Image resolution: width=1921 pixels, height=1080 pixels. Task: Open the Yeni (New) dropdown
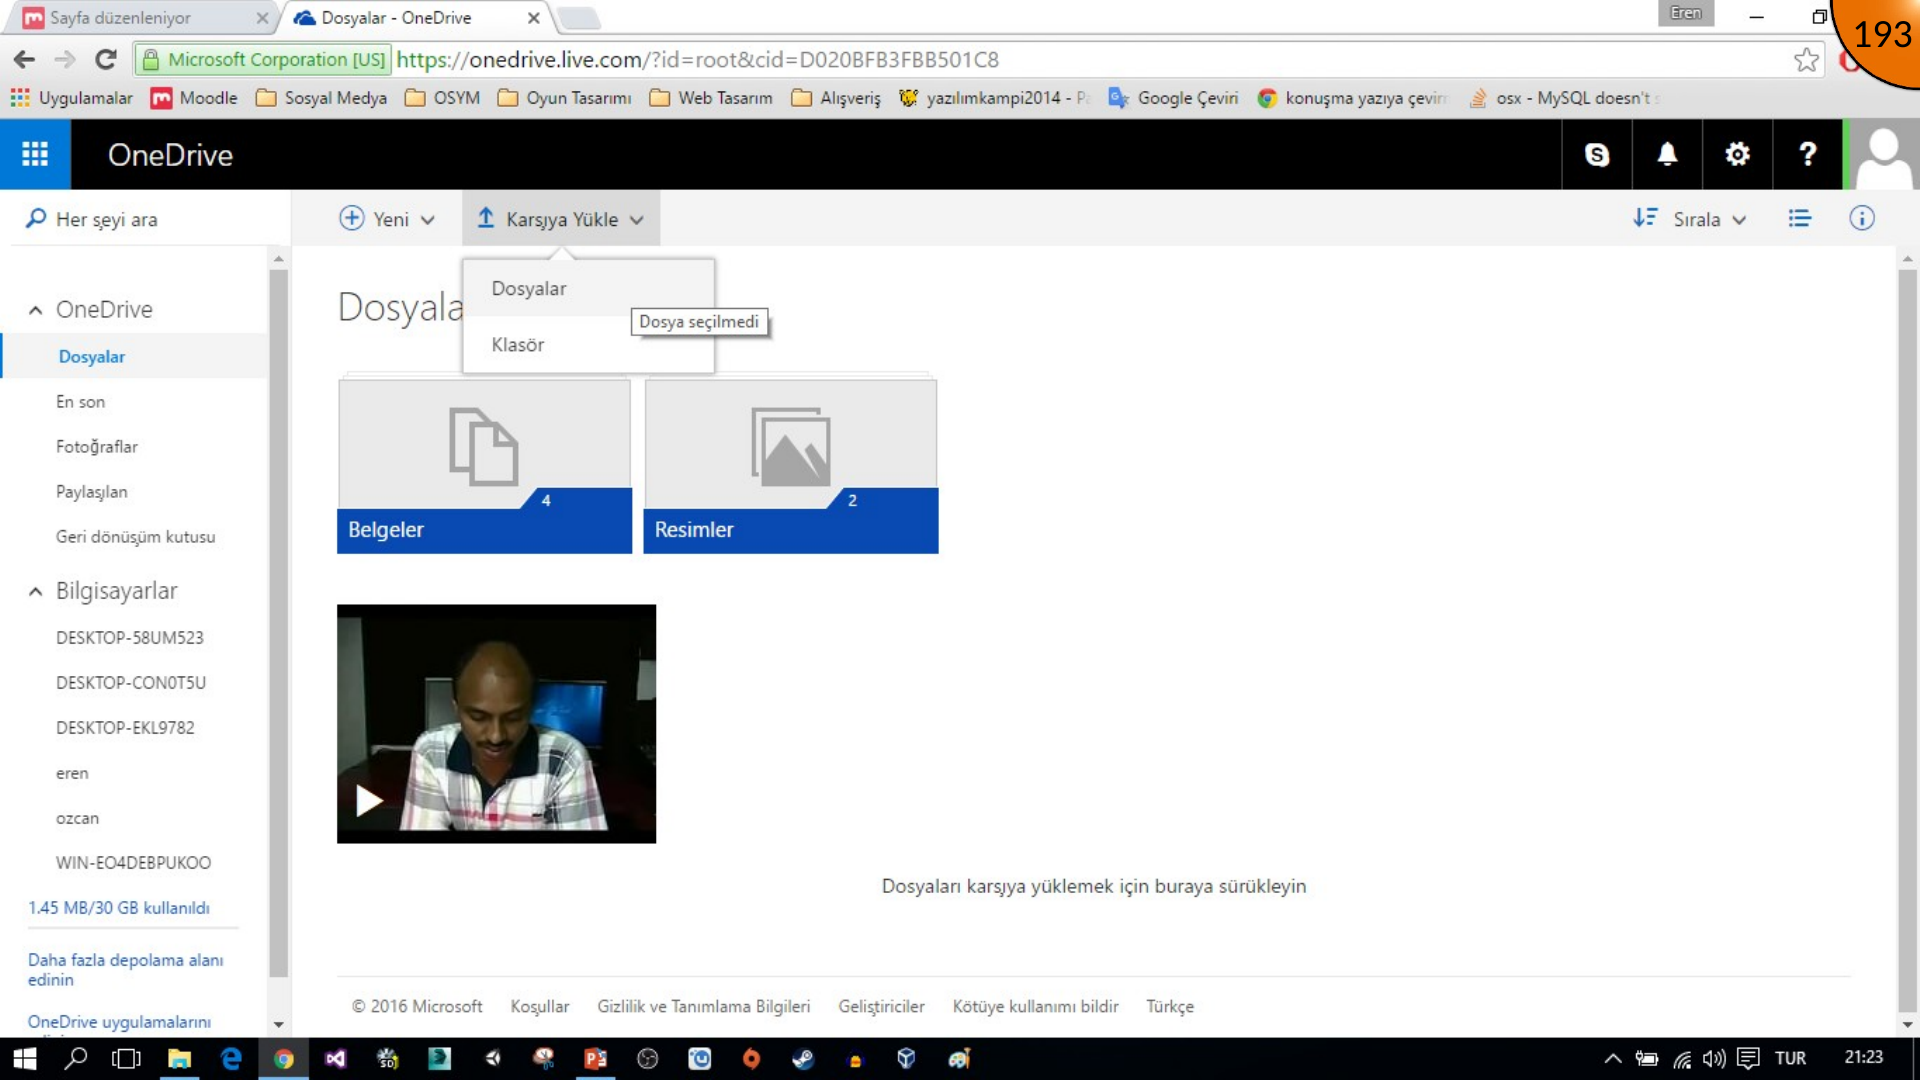[x=387, y=218]
